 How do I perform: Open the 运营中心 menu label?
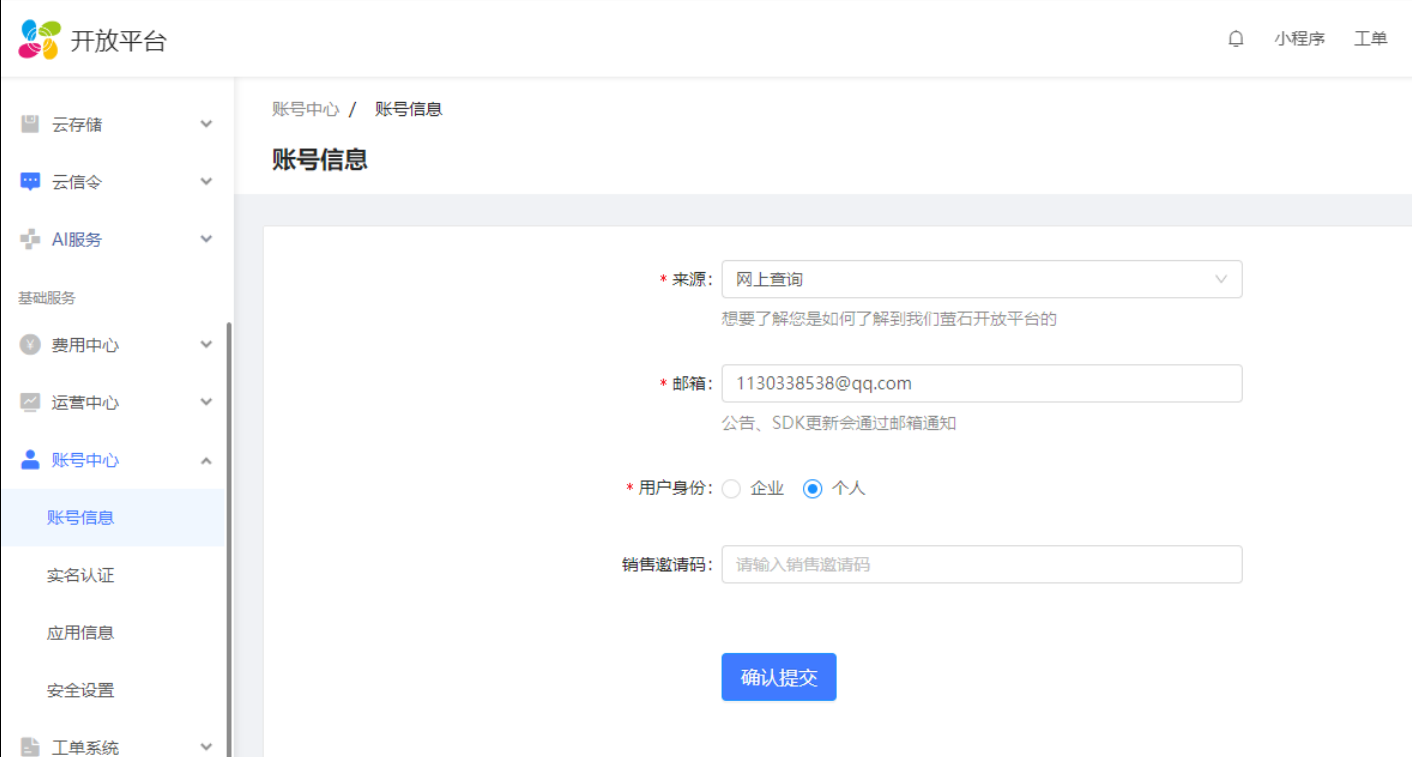(85, 403)
